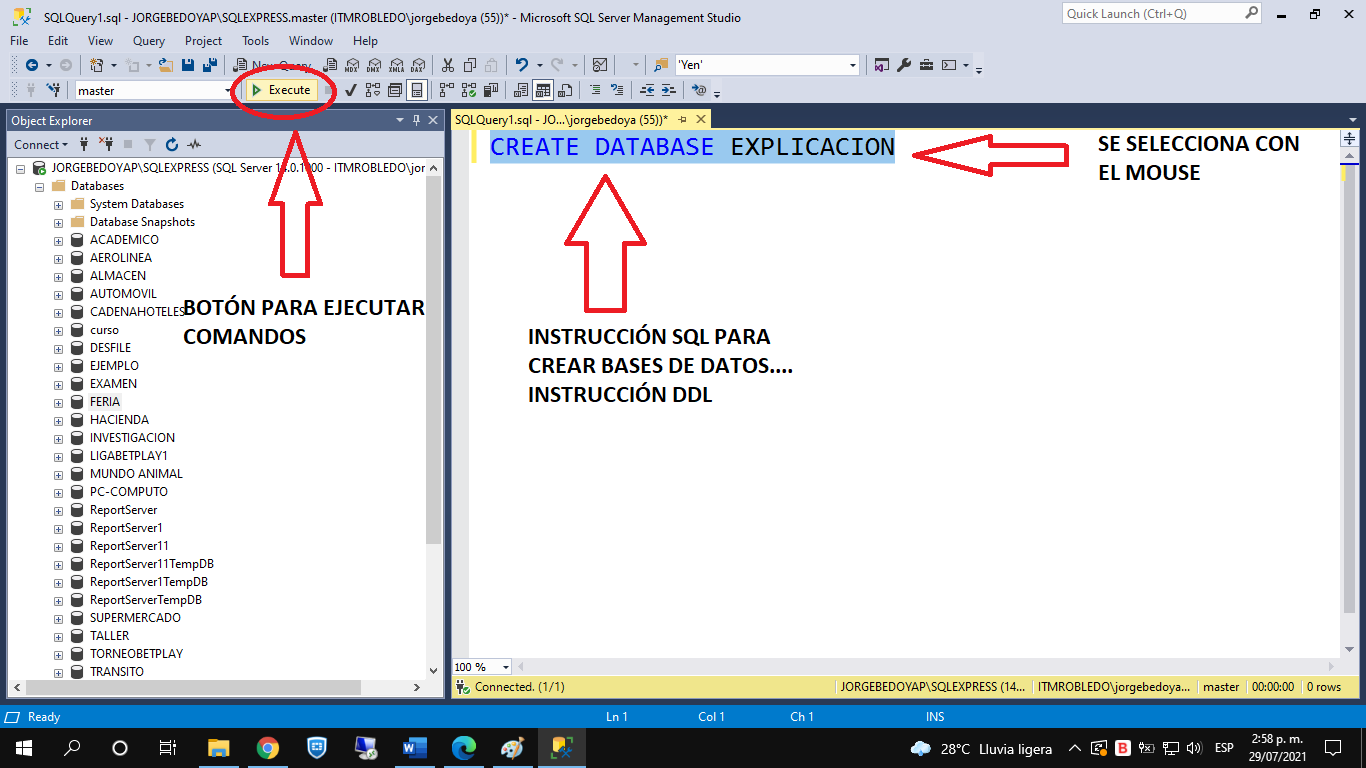Increase indent of selected lines
Screen dimensions: 1366x768
[669, 90]
